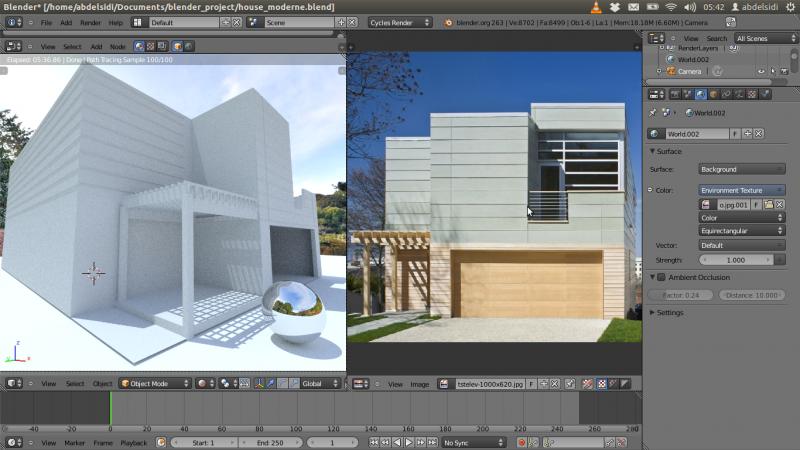
Task: Toggle Camera selectability arrow in outliner
Action: click(x=773, y=71)
